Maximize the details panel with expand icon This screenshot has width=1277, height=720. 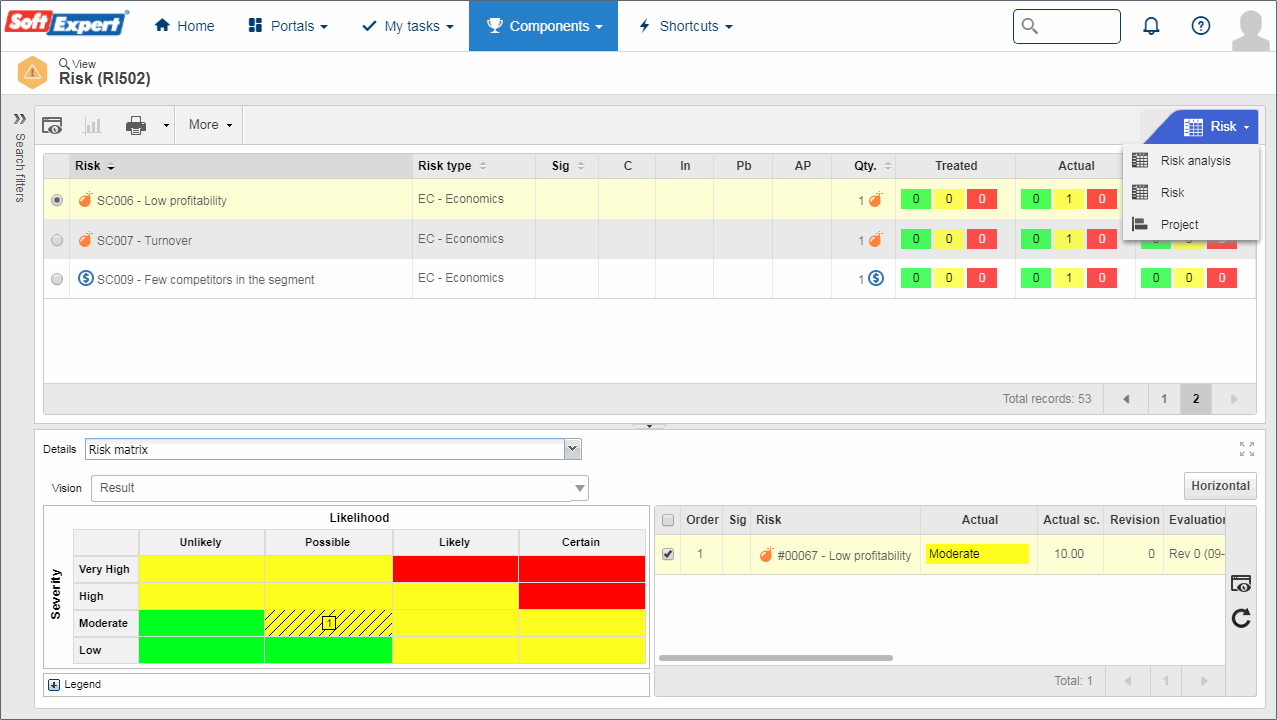click(x=1247, y=449)
